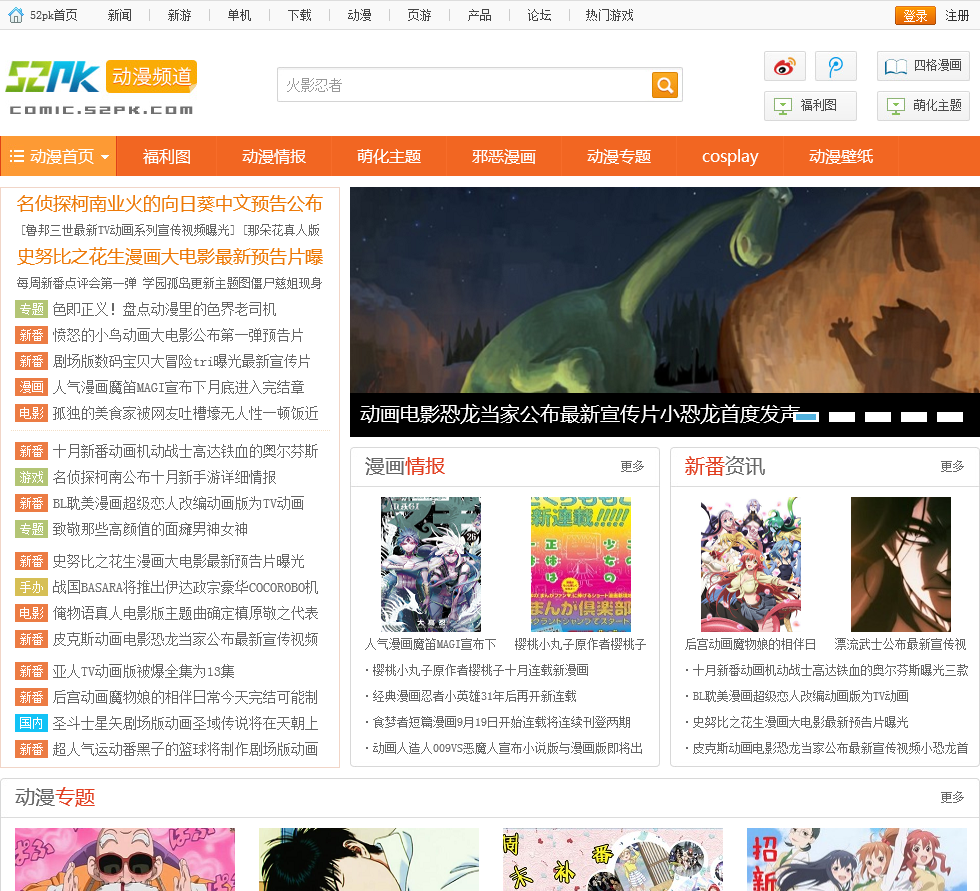980x891 pixels.
Task: Select the last carousel slide indicator
Action: [x=950, y=417]
